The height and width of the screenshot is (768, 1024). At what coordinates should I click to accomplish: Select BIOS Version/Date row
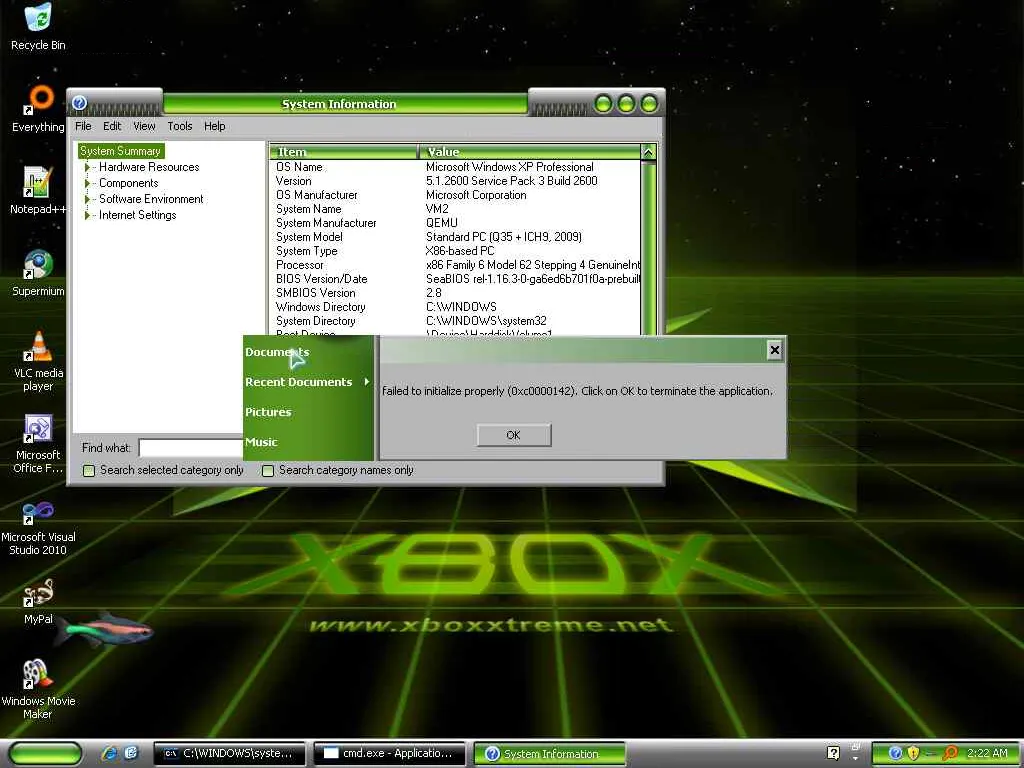point(455,280)
